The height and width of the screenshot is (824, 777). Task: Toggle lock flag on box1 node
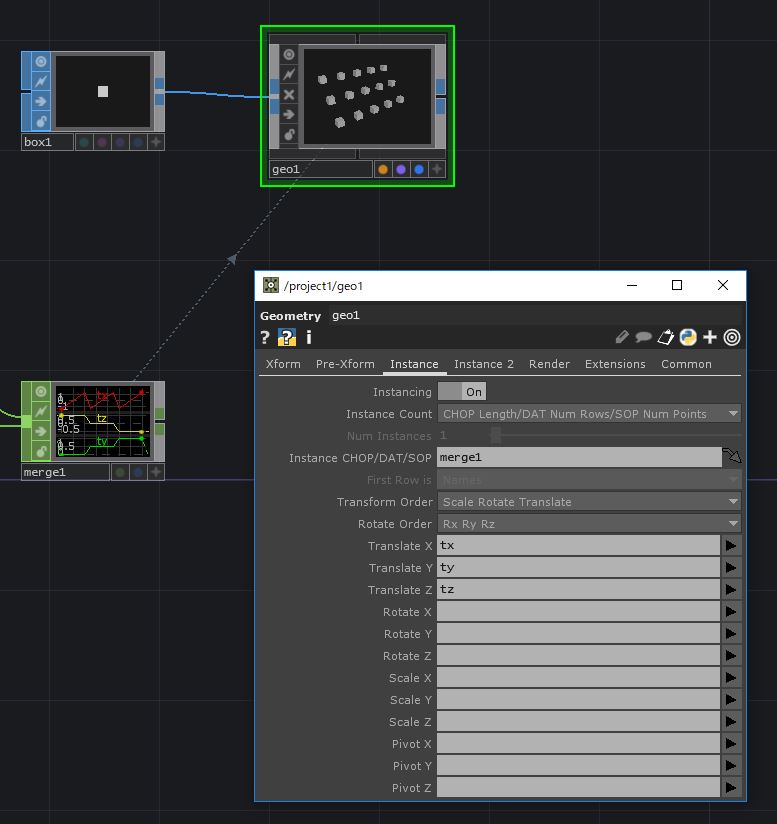41,121
